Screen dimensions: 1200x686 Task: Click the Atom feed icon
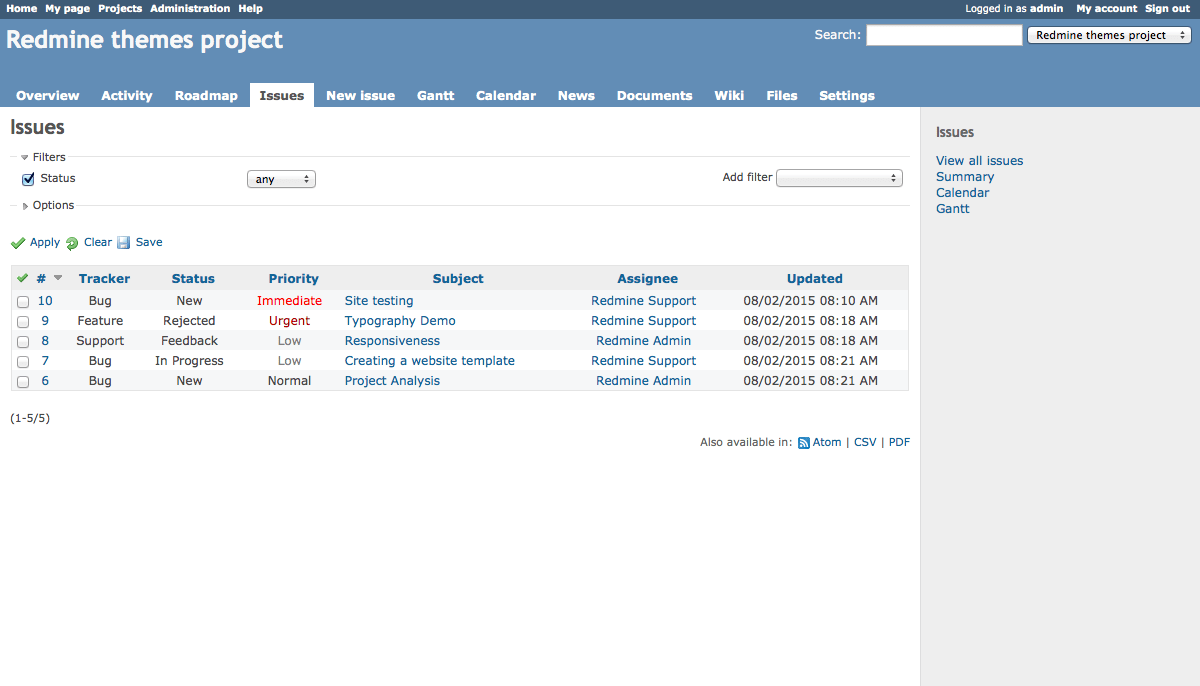coord(804,443)
